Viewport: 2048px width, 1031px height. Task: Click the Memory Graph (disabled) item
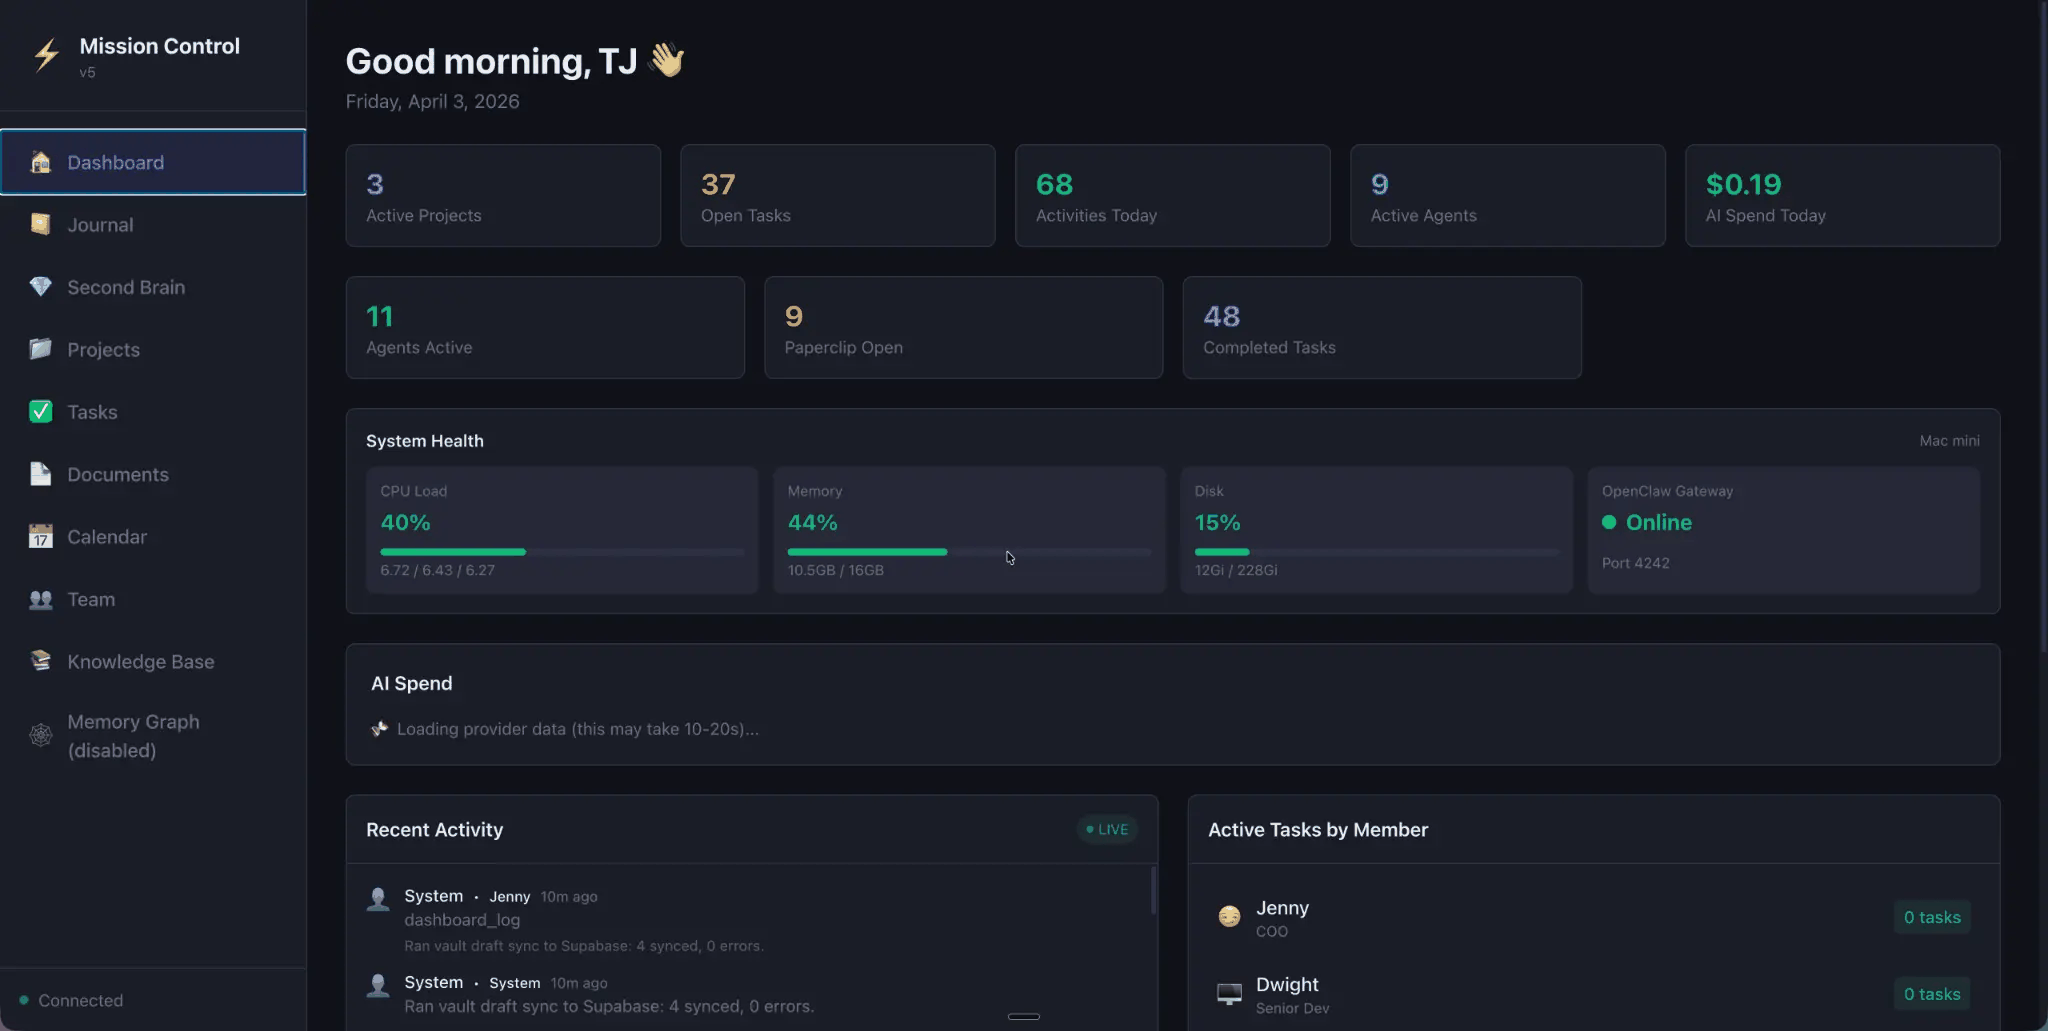point(133,736)
